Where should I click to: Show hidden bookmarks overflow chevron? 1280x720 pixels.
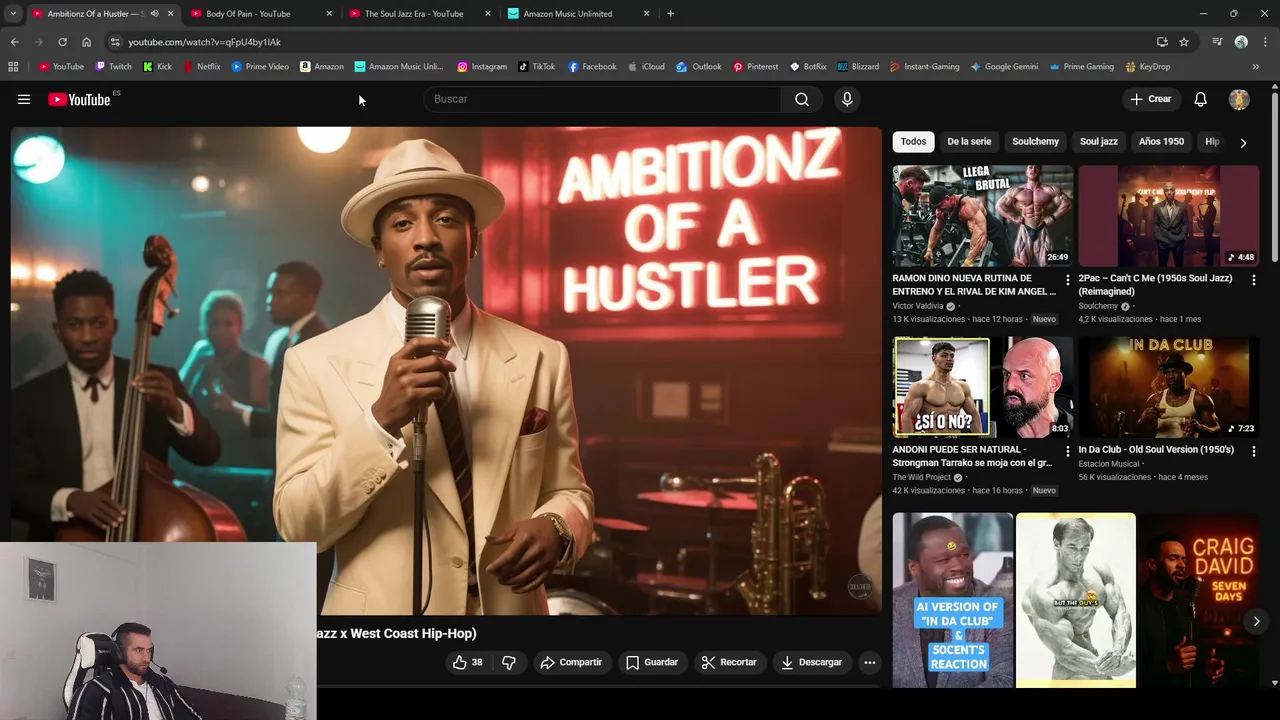(x=1256, y=67)
